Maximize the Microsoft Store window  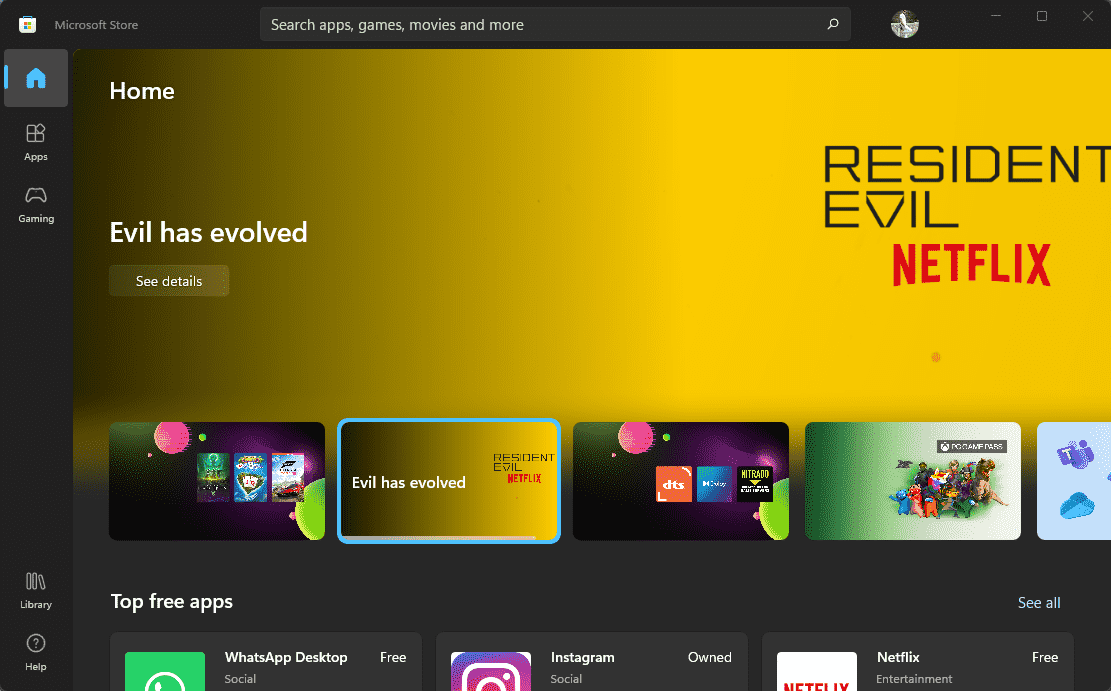tap(1042, 16)
